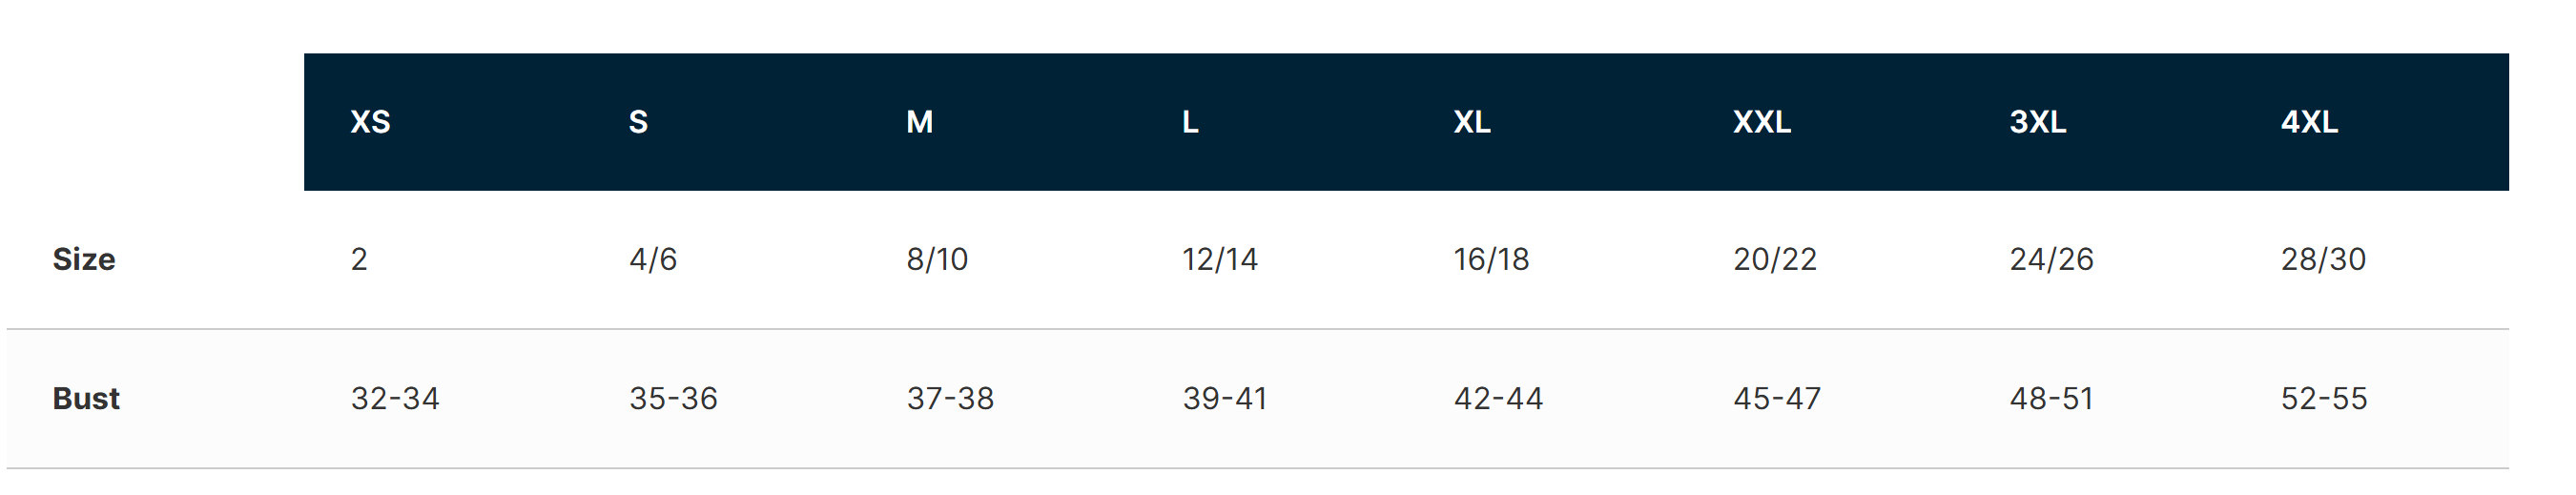Click the 3XL column header
Viewport: 2576px width, 495px height.
[x=2037, y=122]
